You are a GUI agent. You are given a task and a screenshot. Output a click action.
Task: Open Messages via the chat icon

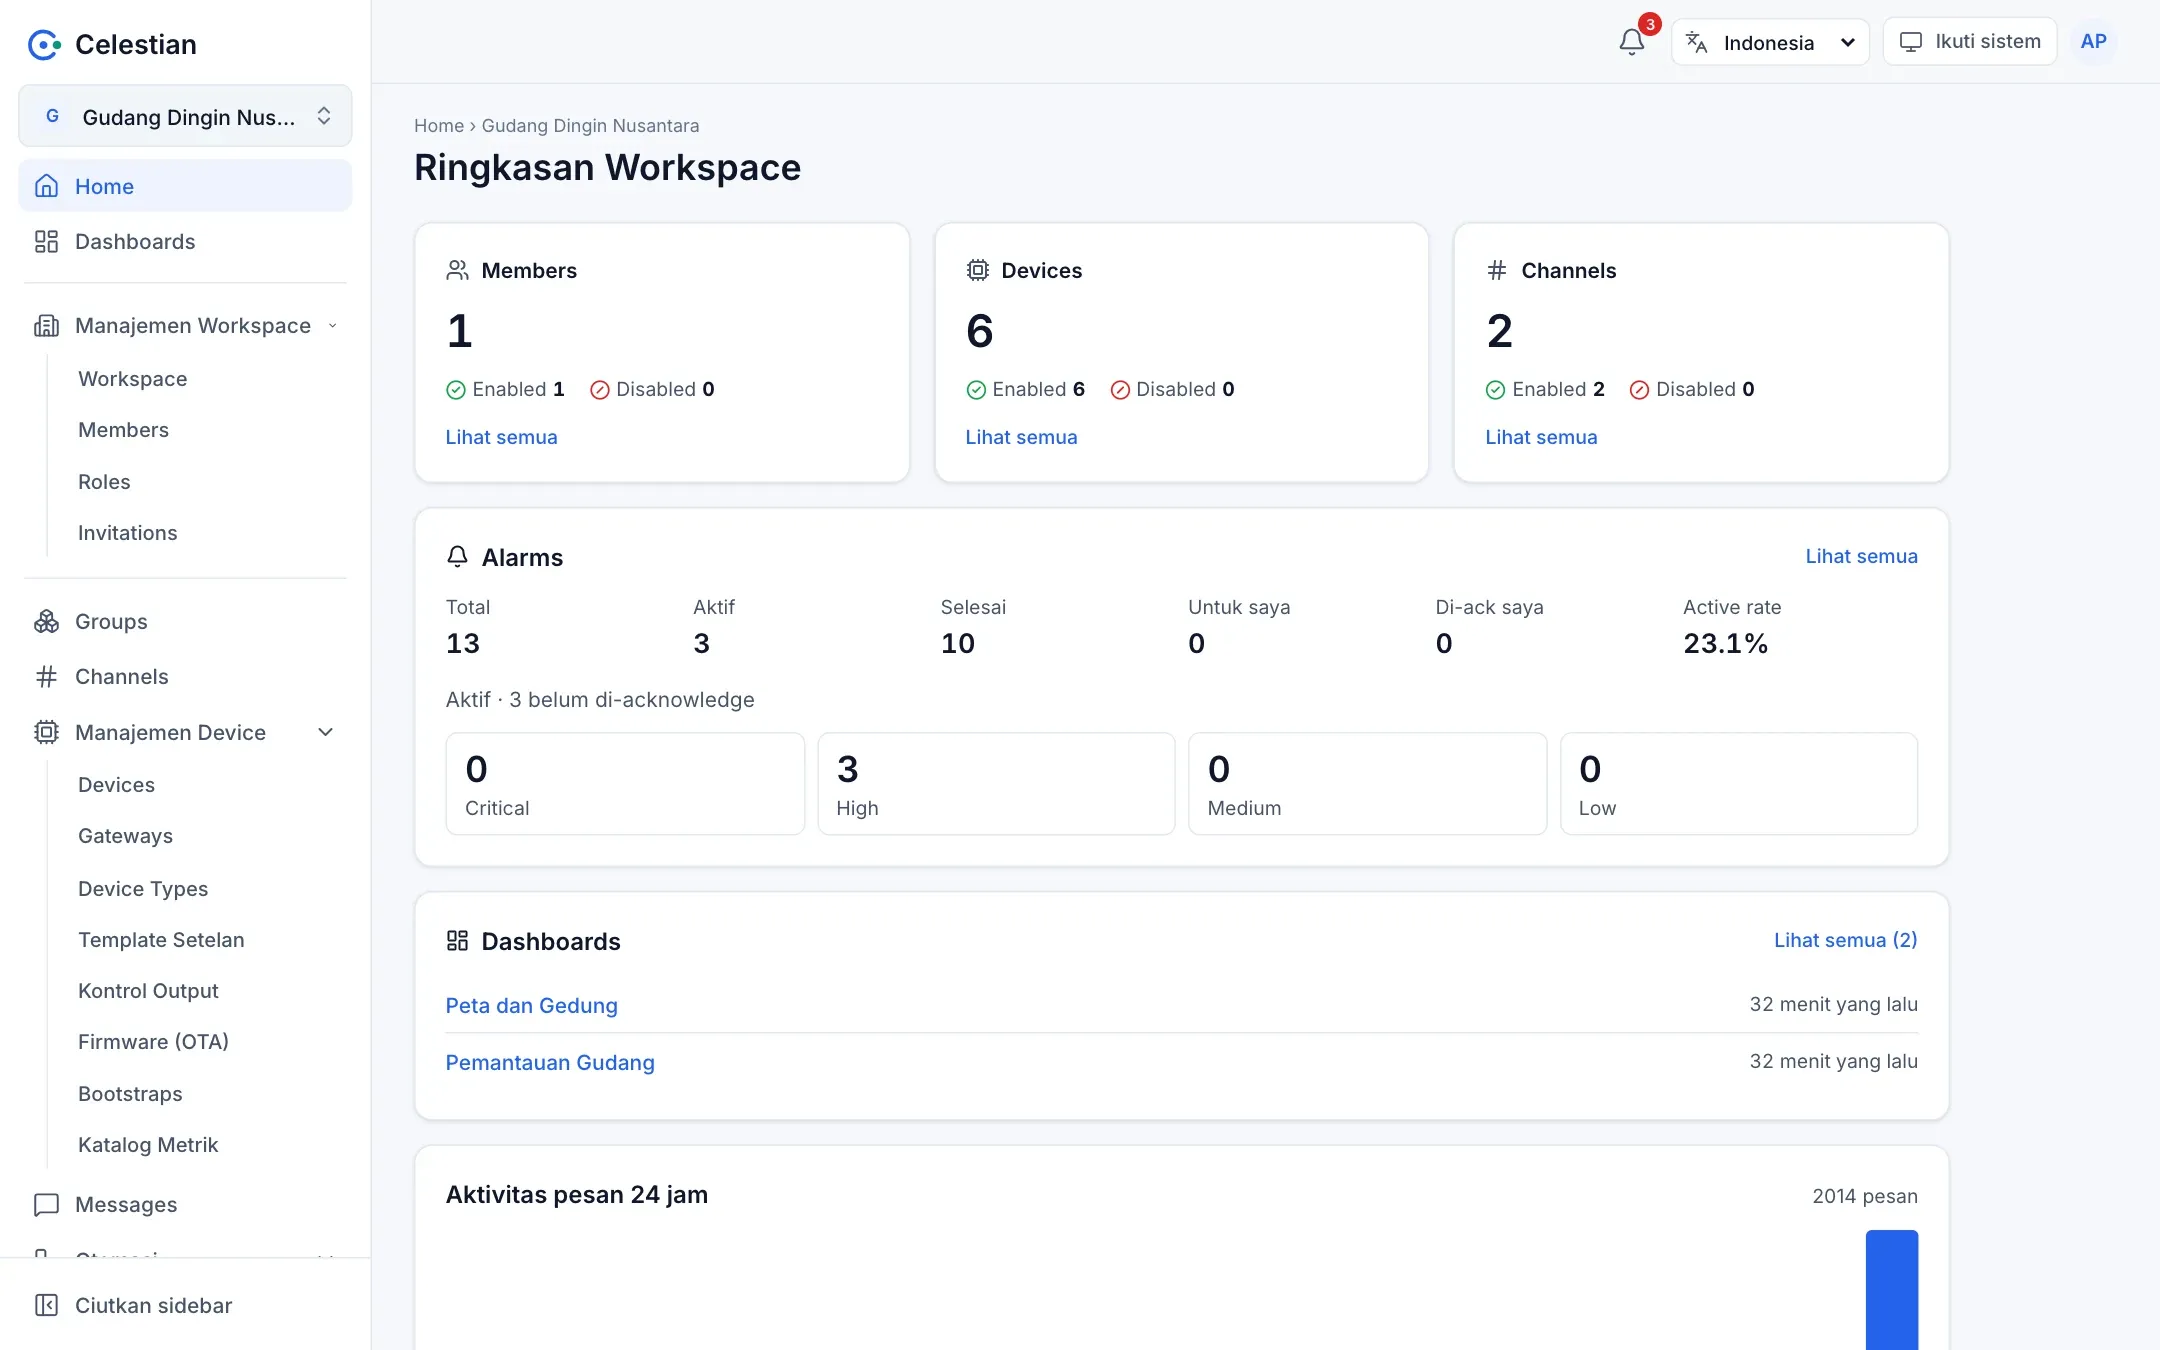[46, 1204]
